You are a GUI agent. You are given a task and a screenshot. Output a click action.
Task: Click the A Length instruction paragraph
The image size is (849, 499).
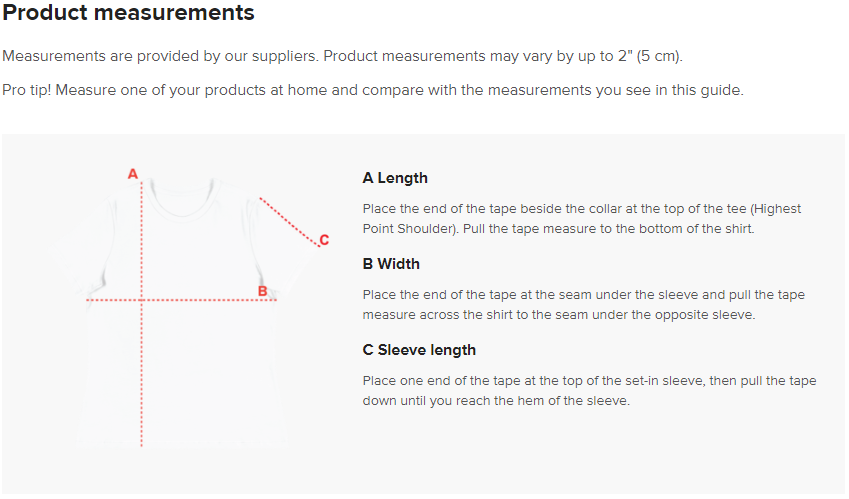click(580, 219)
